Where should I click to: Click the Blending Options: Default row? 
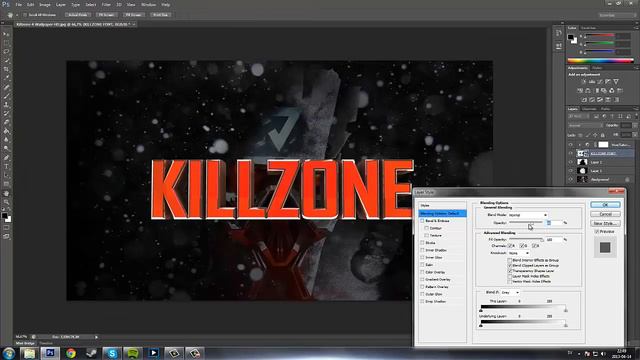point(442,213)
